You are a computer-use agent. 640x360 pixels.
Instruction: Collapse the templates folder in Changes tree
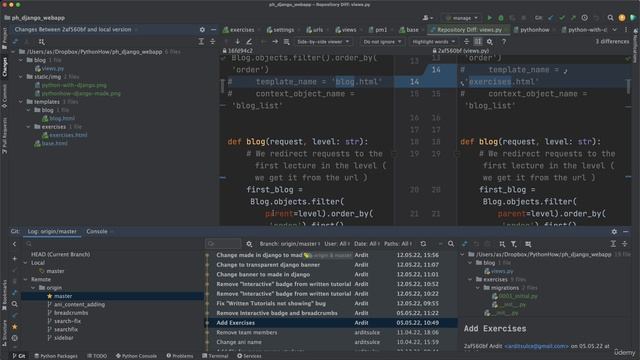tap(21, 102)
